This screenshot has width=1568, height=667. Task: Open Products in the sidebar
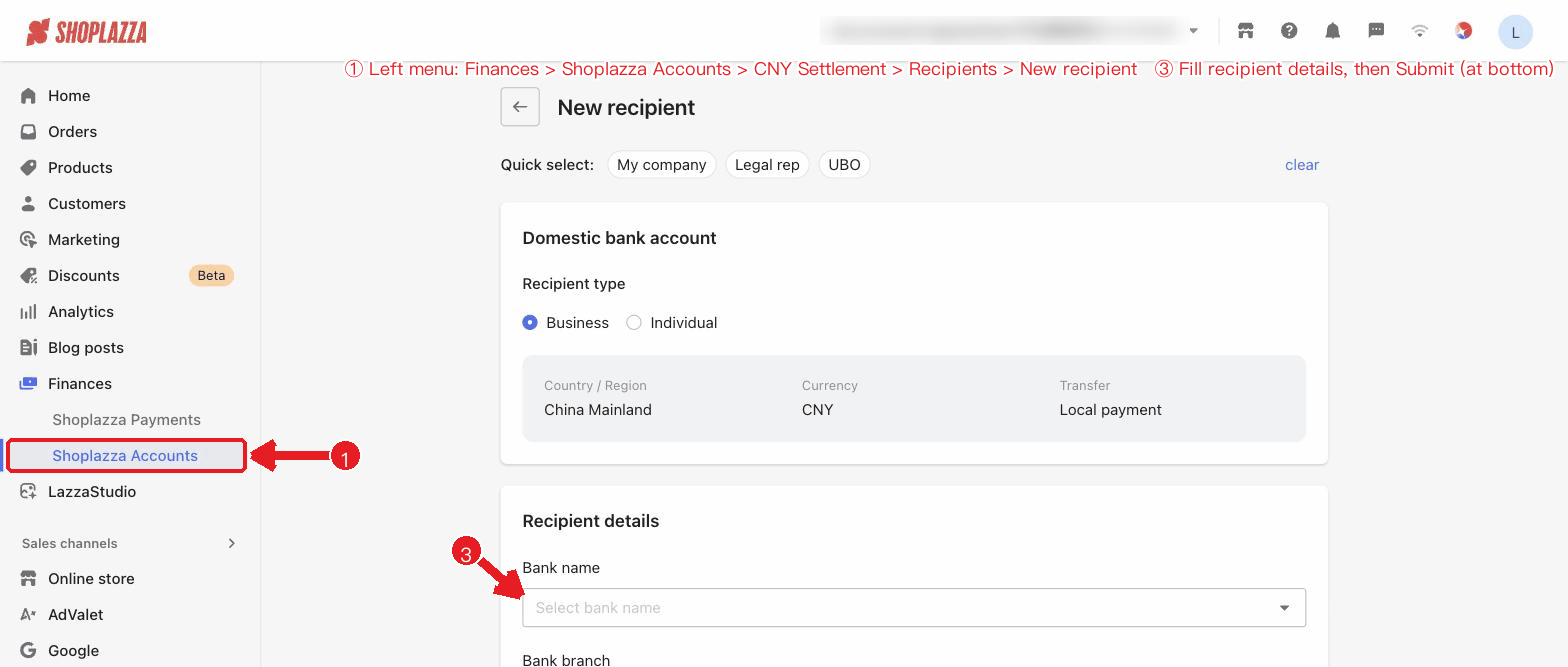[80, 168]
